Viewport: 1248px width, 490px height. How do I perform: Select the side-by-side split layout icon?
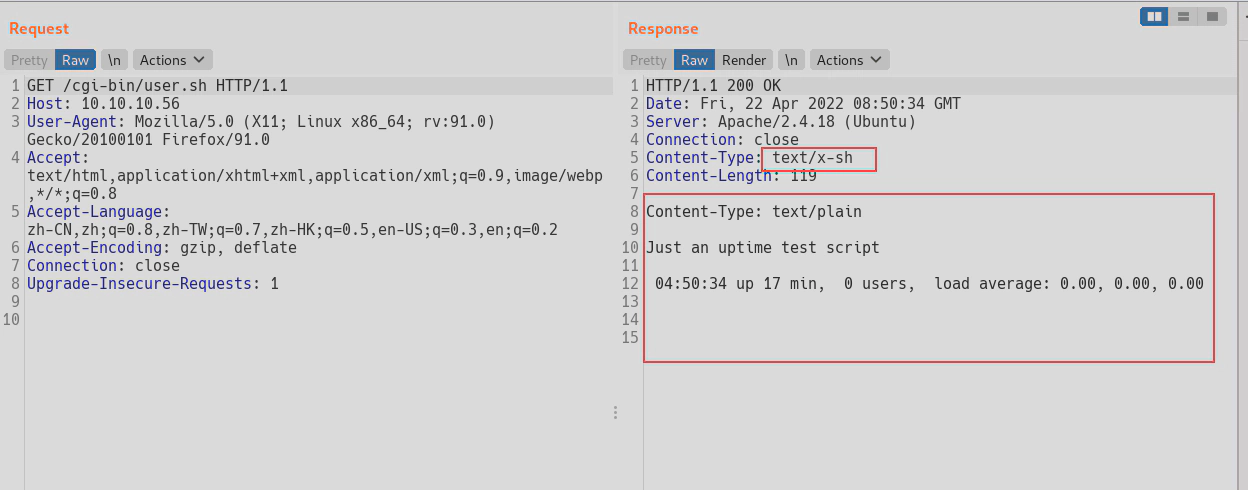click(x=1155, y=17)
